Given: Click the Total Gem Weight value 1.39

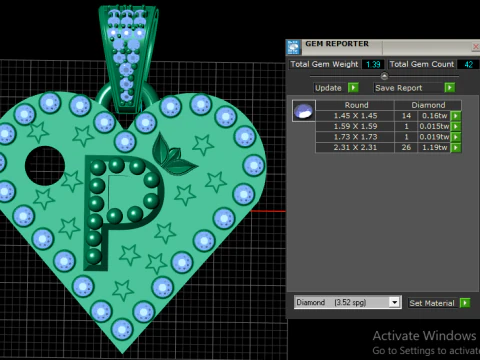Looking at the screenshot, I should pos(373,64).
